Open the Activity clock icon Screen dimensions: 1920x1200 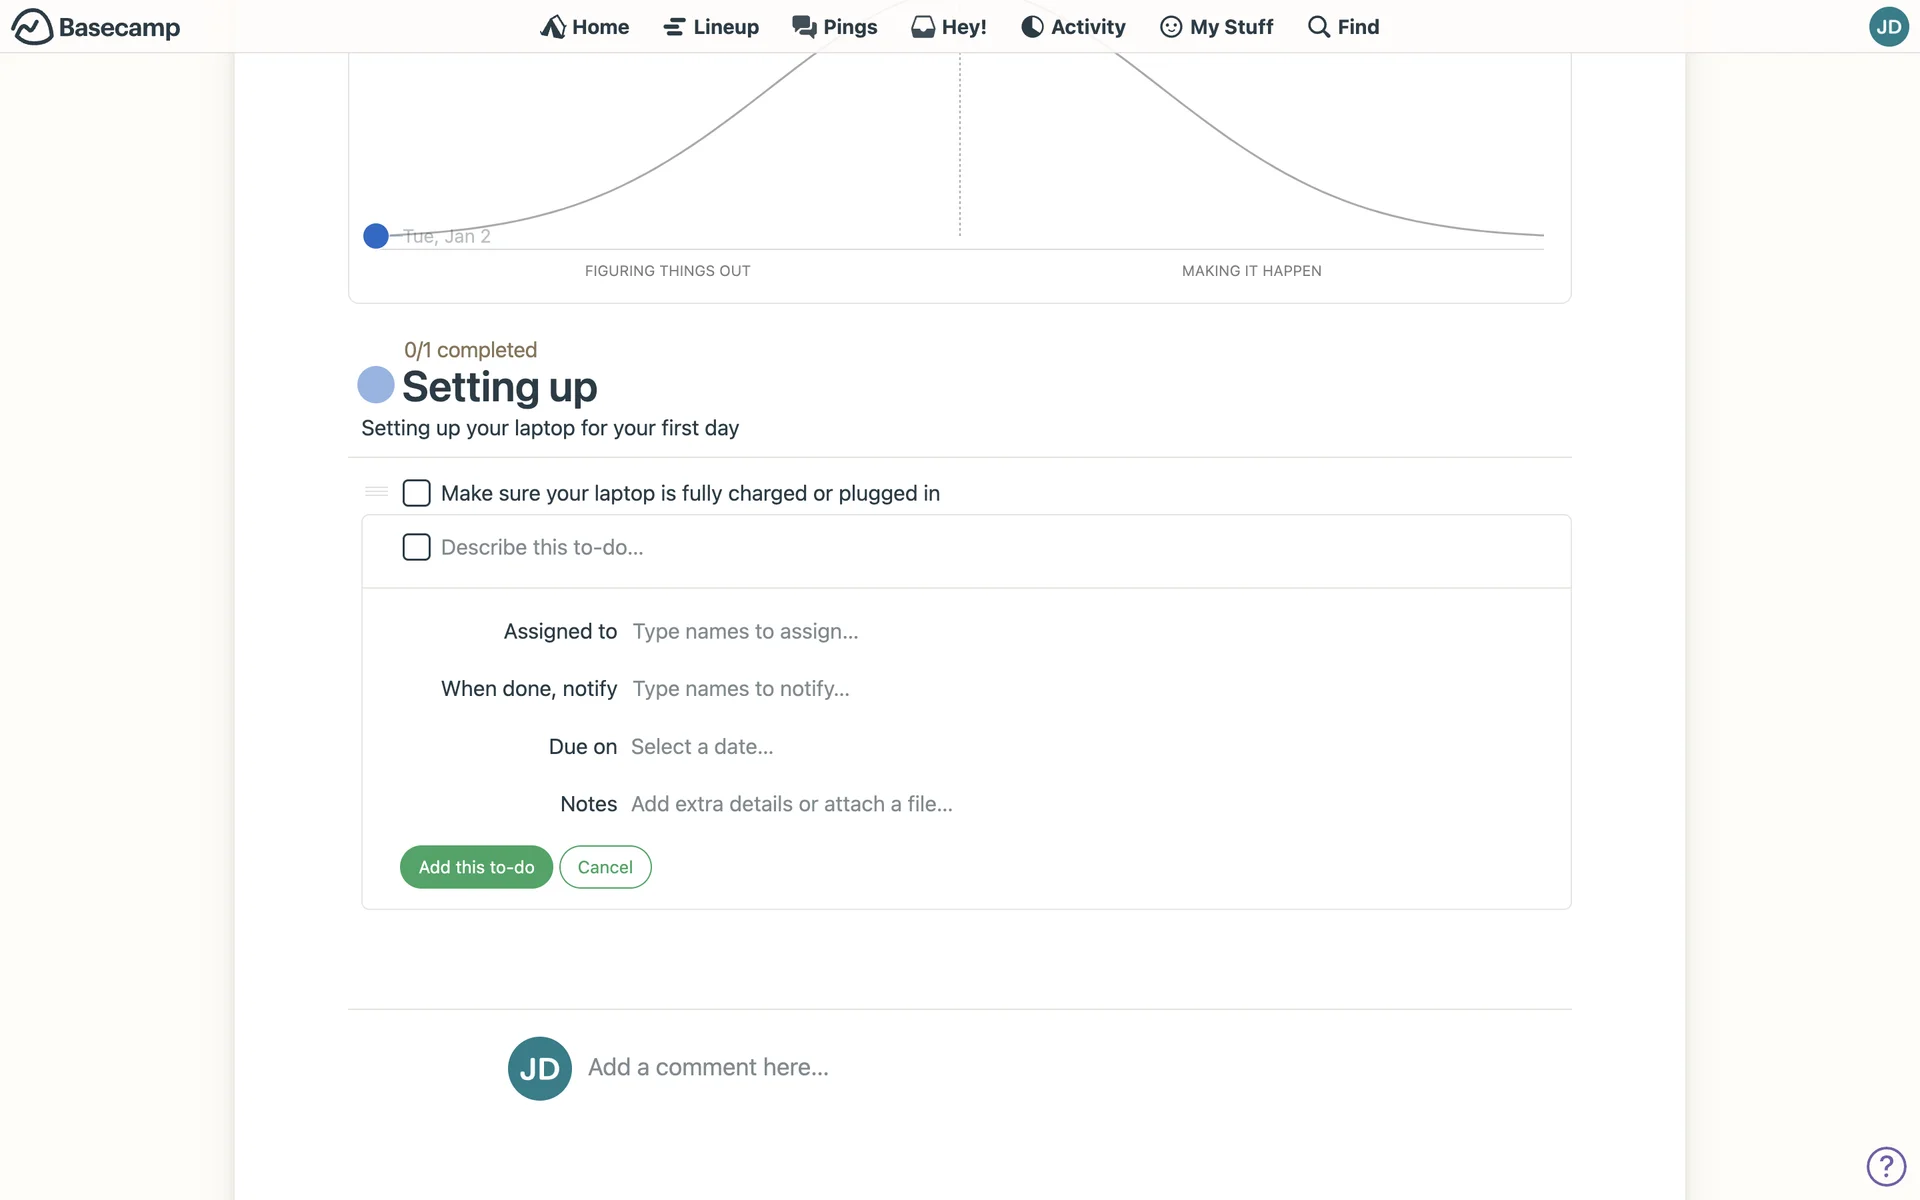click(x=1032, y=27)
